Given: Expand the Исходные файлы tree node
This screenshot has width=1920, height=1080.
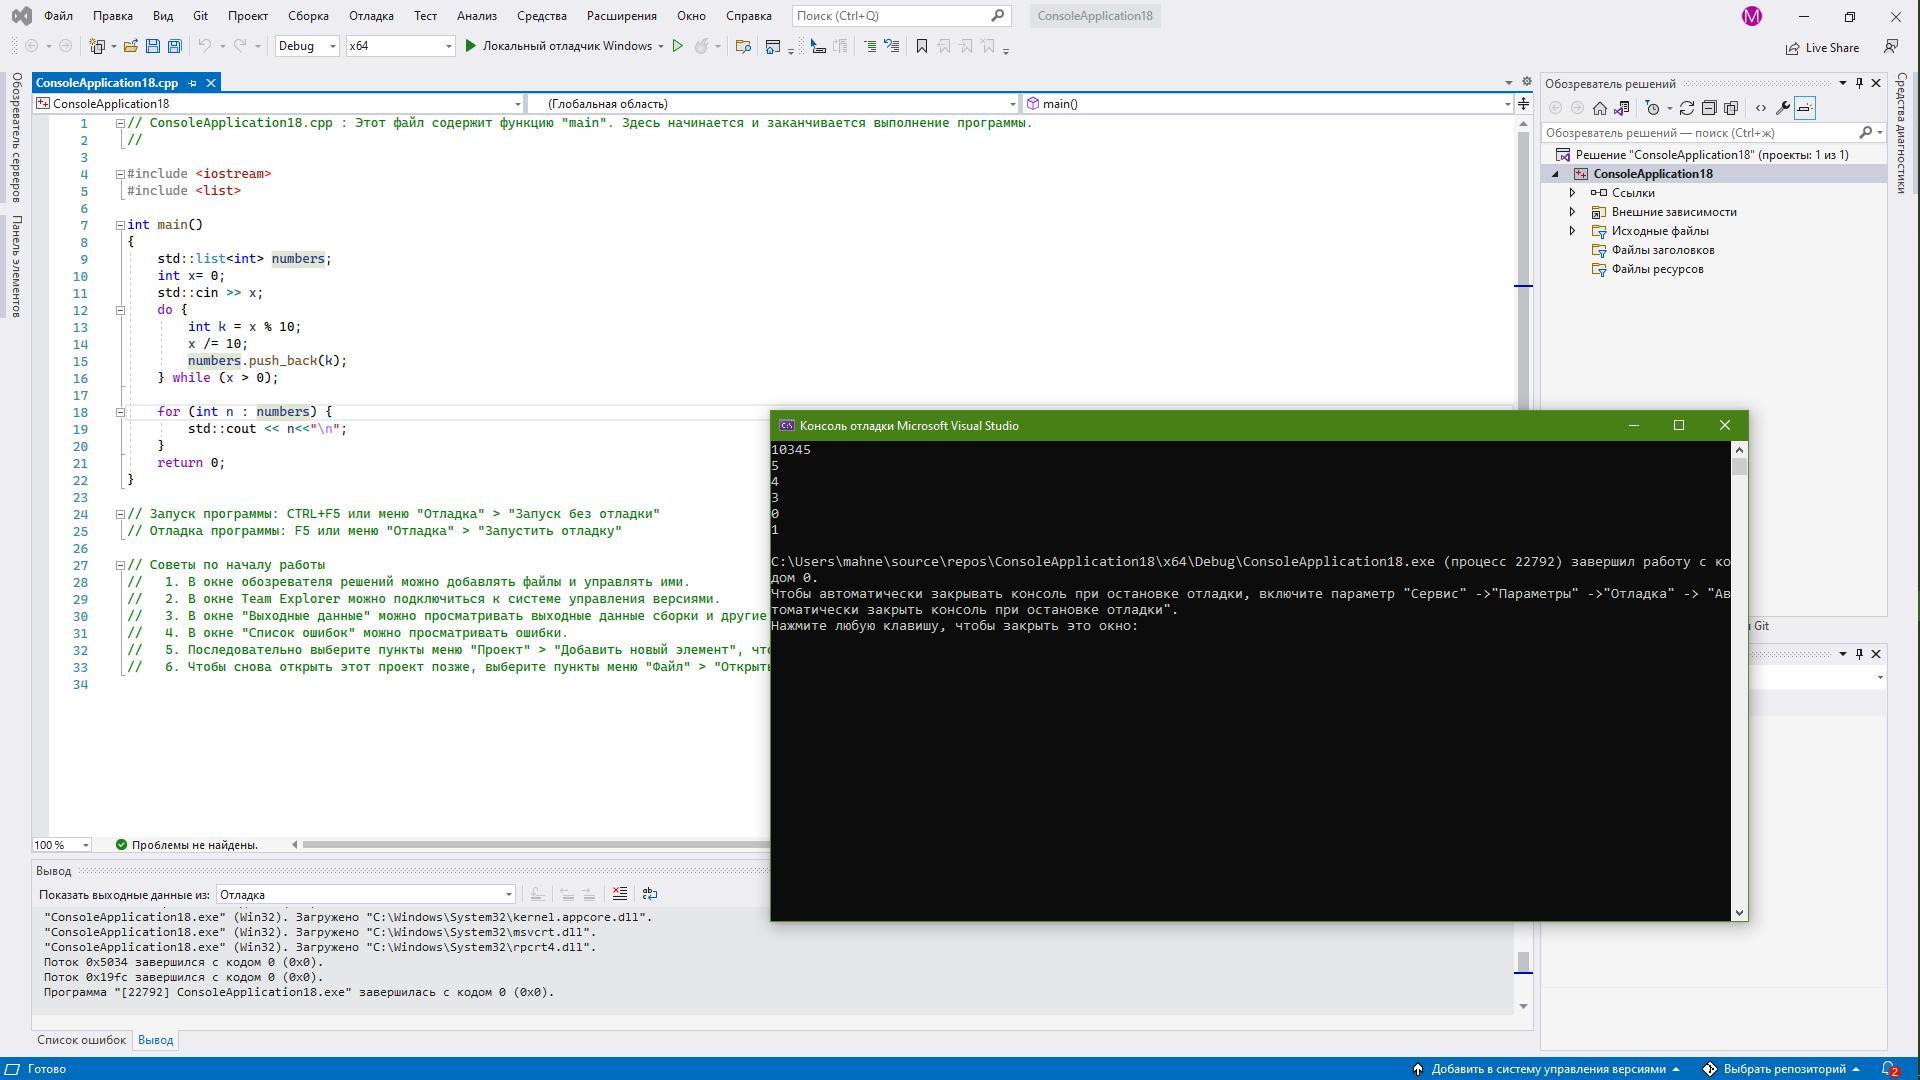Looking at the screenshot, I should 1572,231.
